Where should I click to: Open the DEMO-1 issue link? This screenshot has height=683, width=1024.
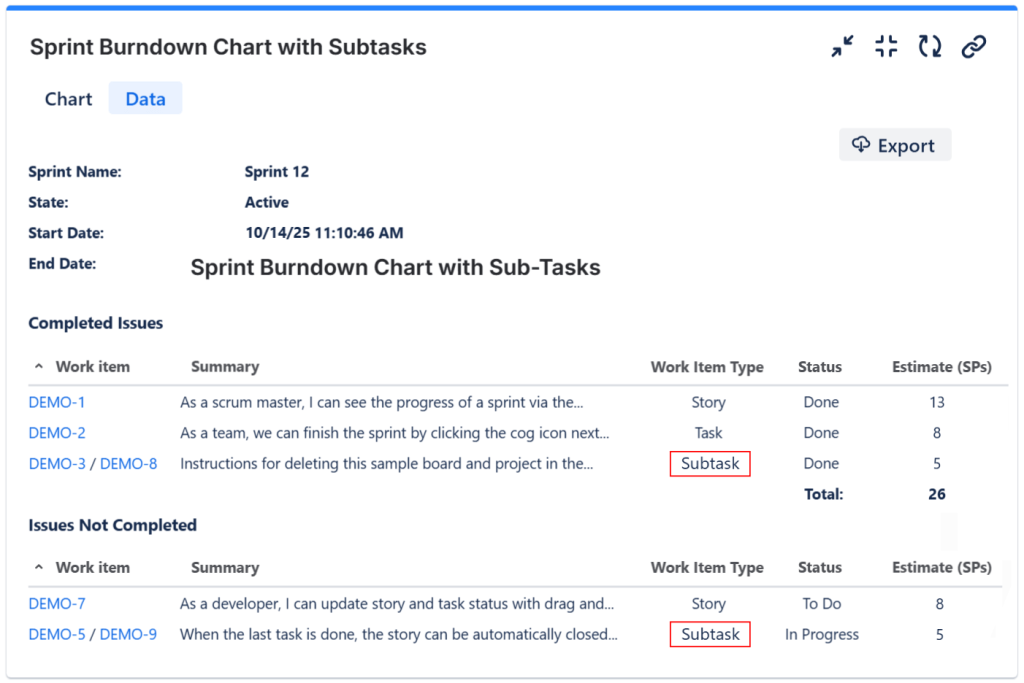(x=57, y=403)
